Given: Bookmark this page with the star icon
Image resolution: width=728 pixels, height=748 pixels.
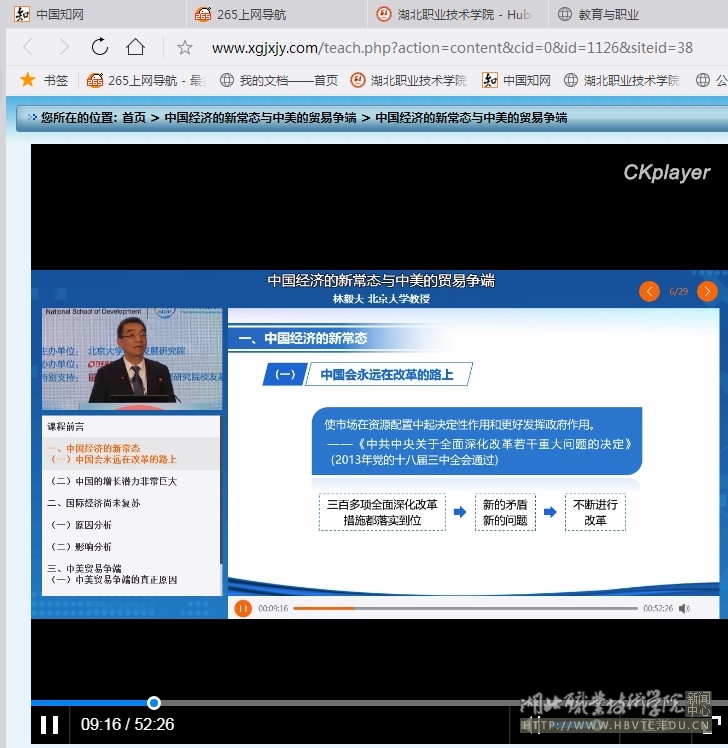Looking at the screenshot, I should click(185, 47).
